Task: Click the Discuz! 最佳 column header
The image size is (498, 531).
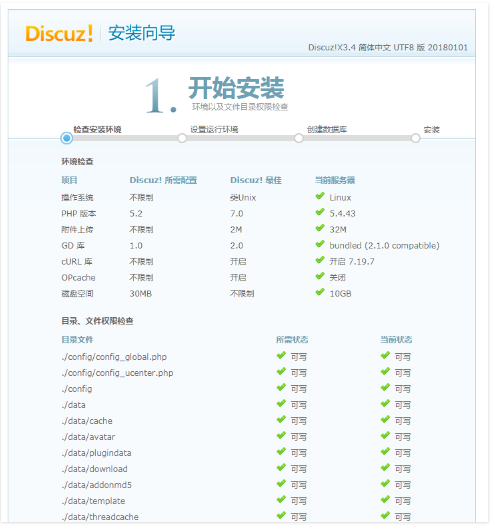Action: coord(256,180)
